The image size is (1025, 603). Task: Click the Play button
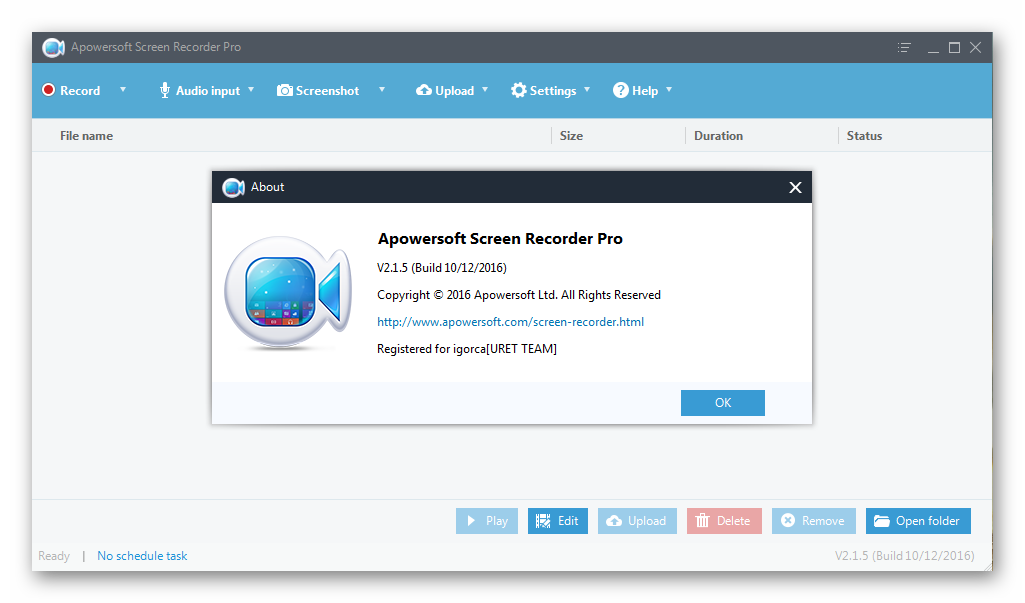tap(487, 521)
